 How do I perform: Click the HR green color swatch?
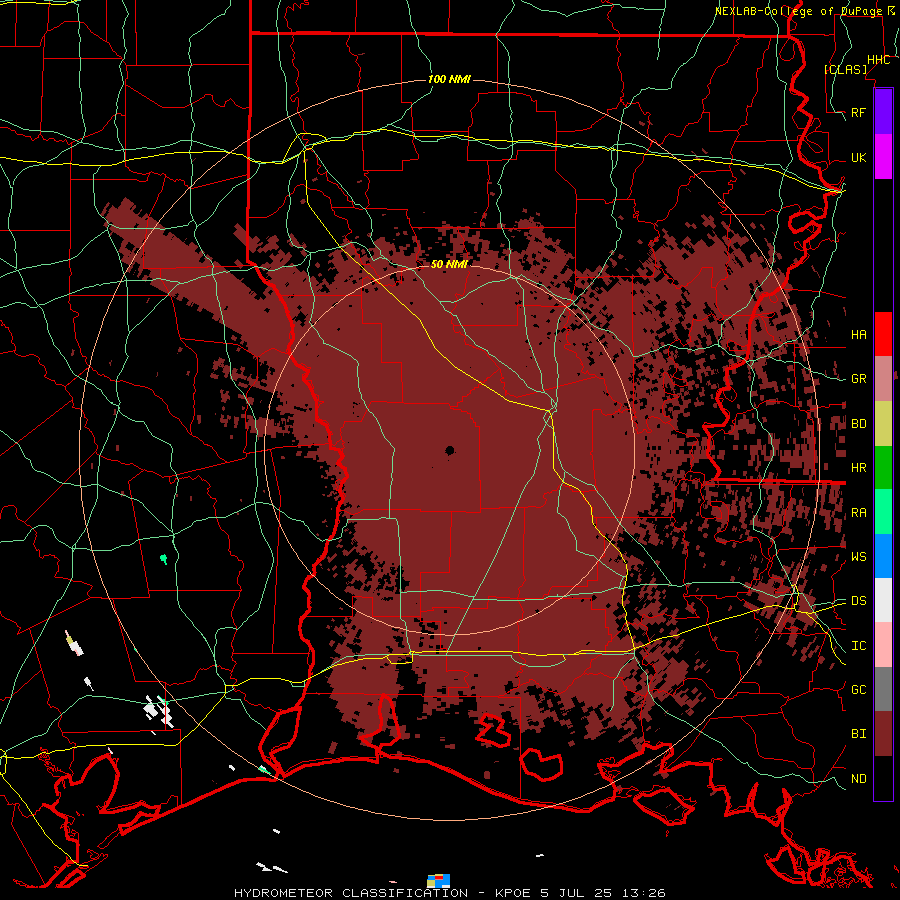click(883, 468)
